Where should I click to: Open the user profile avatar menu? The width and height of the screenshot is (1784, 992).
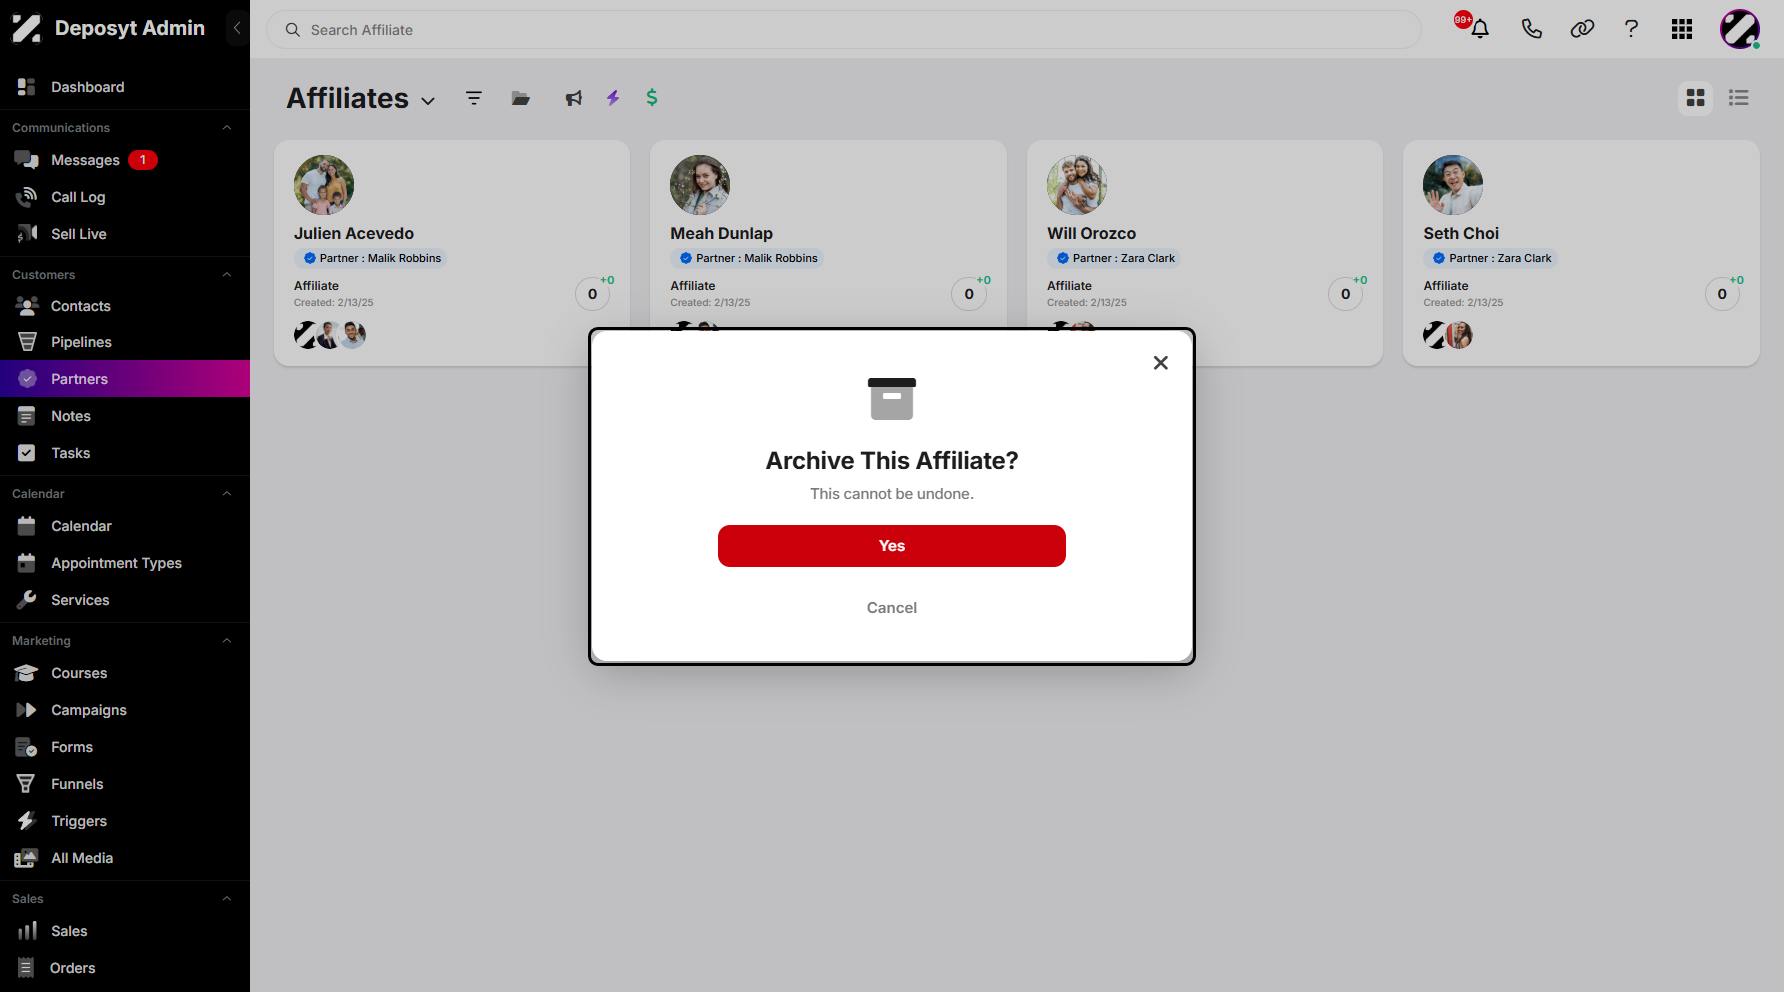(1740, 29)
